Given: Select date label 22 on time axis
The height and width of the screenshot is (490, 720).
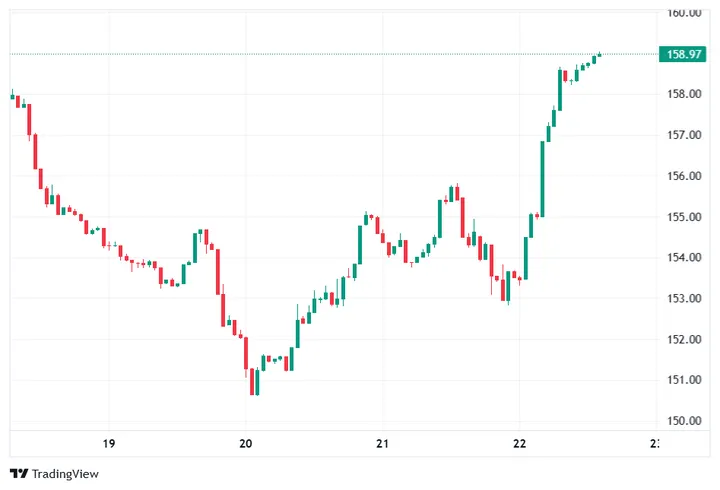Looking at the screenshot, I should coord(519,443).
